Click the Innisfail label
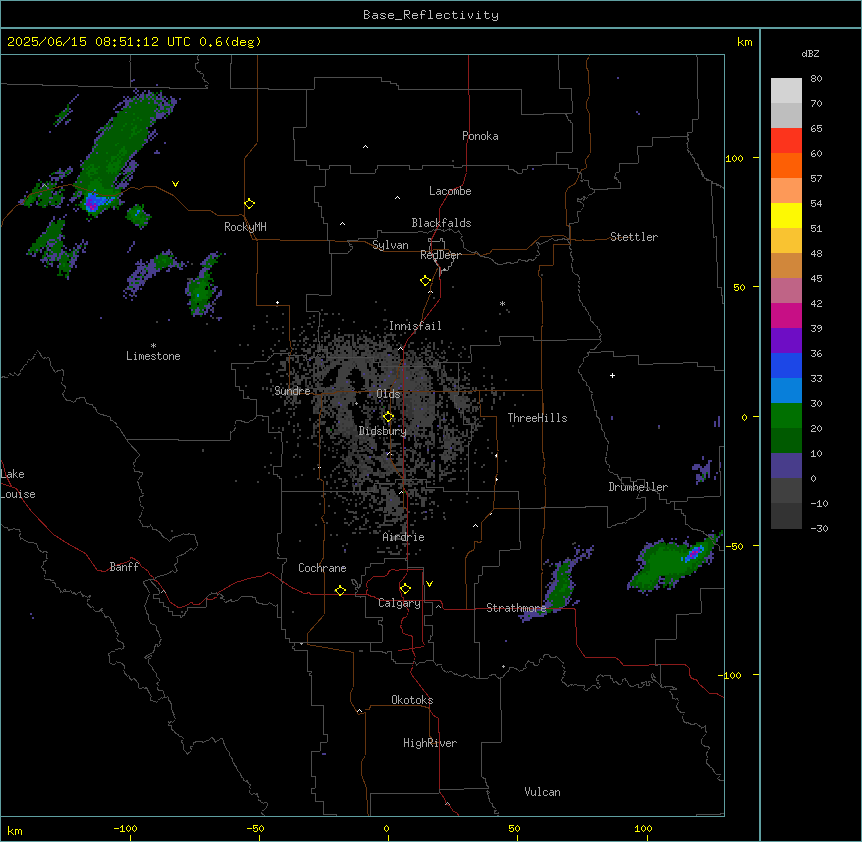Screen dimensions: 862x842 click(x=415, y=326)
